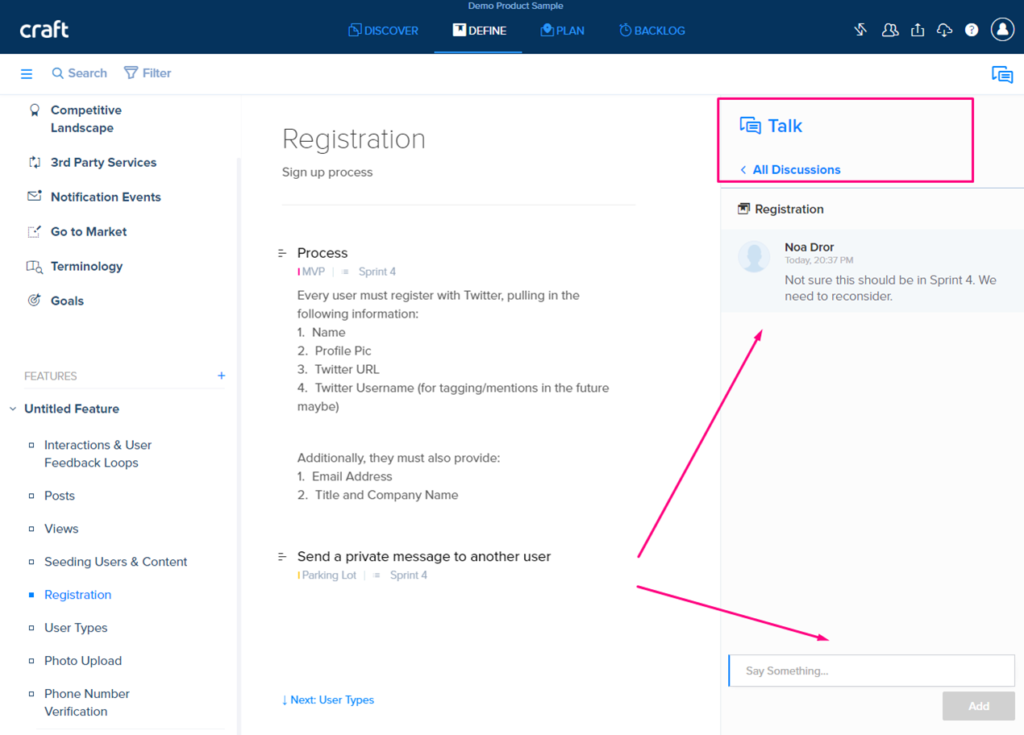Click the Search magnifier icon
The image size is (1024, 735).
coord(57,73)
